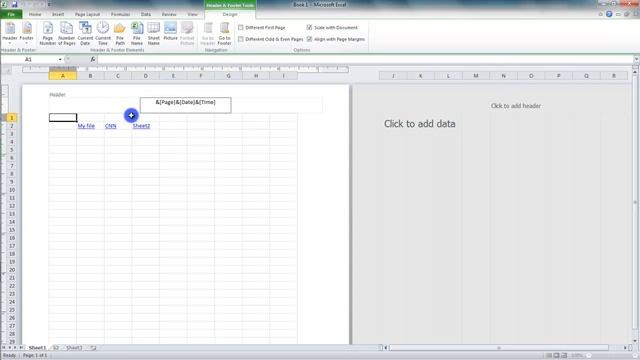The height and width of the screenshot is (360, 640).
Task: Save the workbook from Quick Access Toolbar
Action: (x=14, y=4)
